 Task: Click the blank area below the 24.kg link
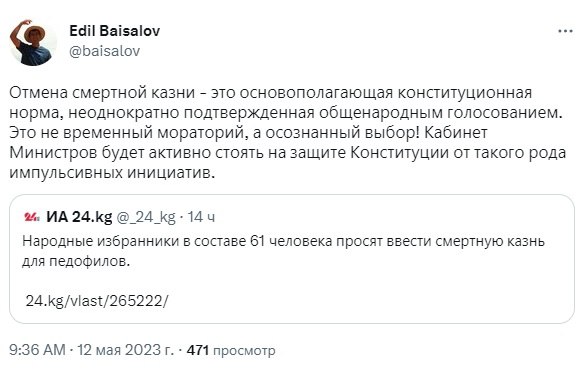(292, 315)
